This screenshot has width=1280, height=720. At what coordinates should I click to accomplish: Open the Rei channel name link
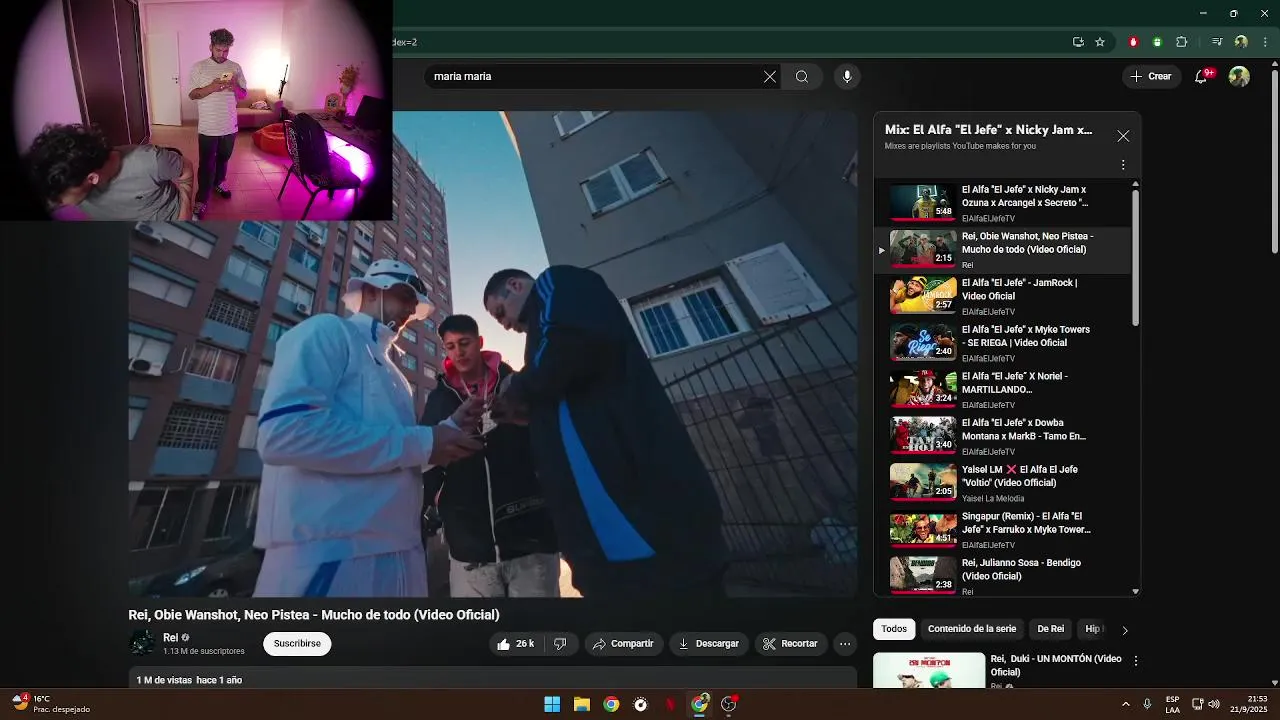point(170,637)
